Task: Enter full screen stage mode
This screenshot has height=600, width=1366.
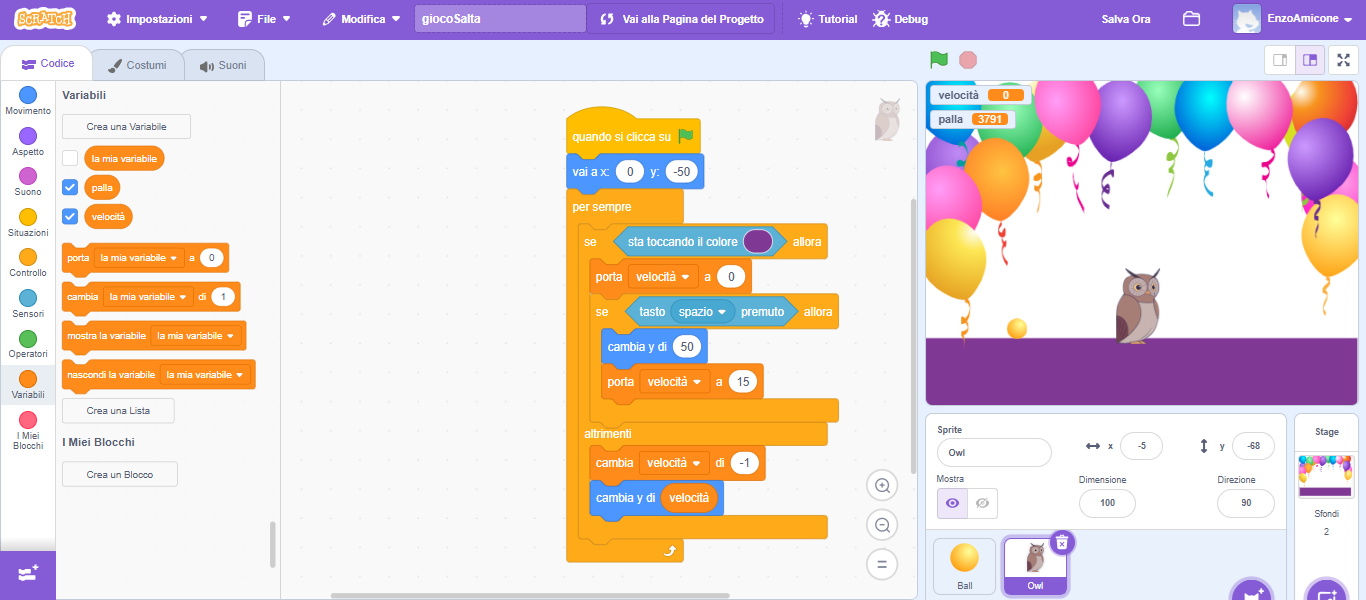Action: tap(1343, 60)
